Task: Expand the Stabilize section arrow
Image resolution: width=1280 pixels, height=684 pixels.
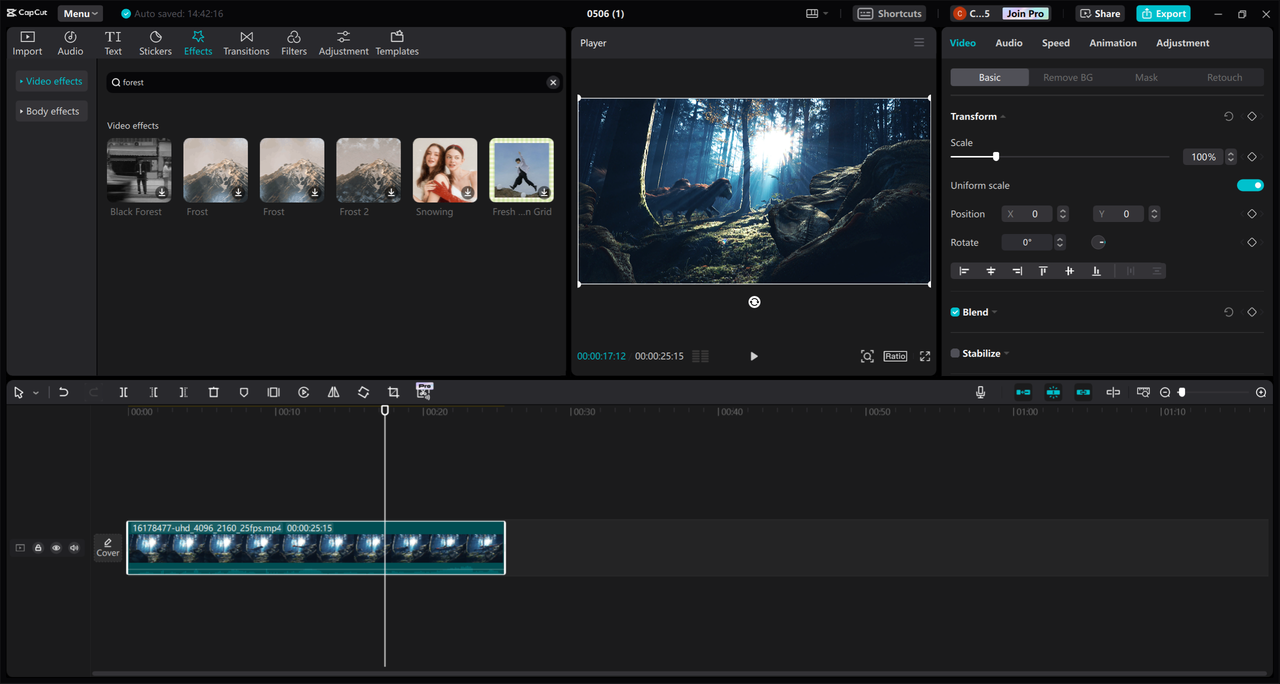Action: tap(1006, 353)
